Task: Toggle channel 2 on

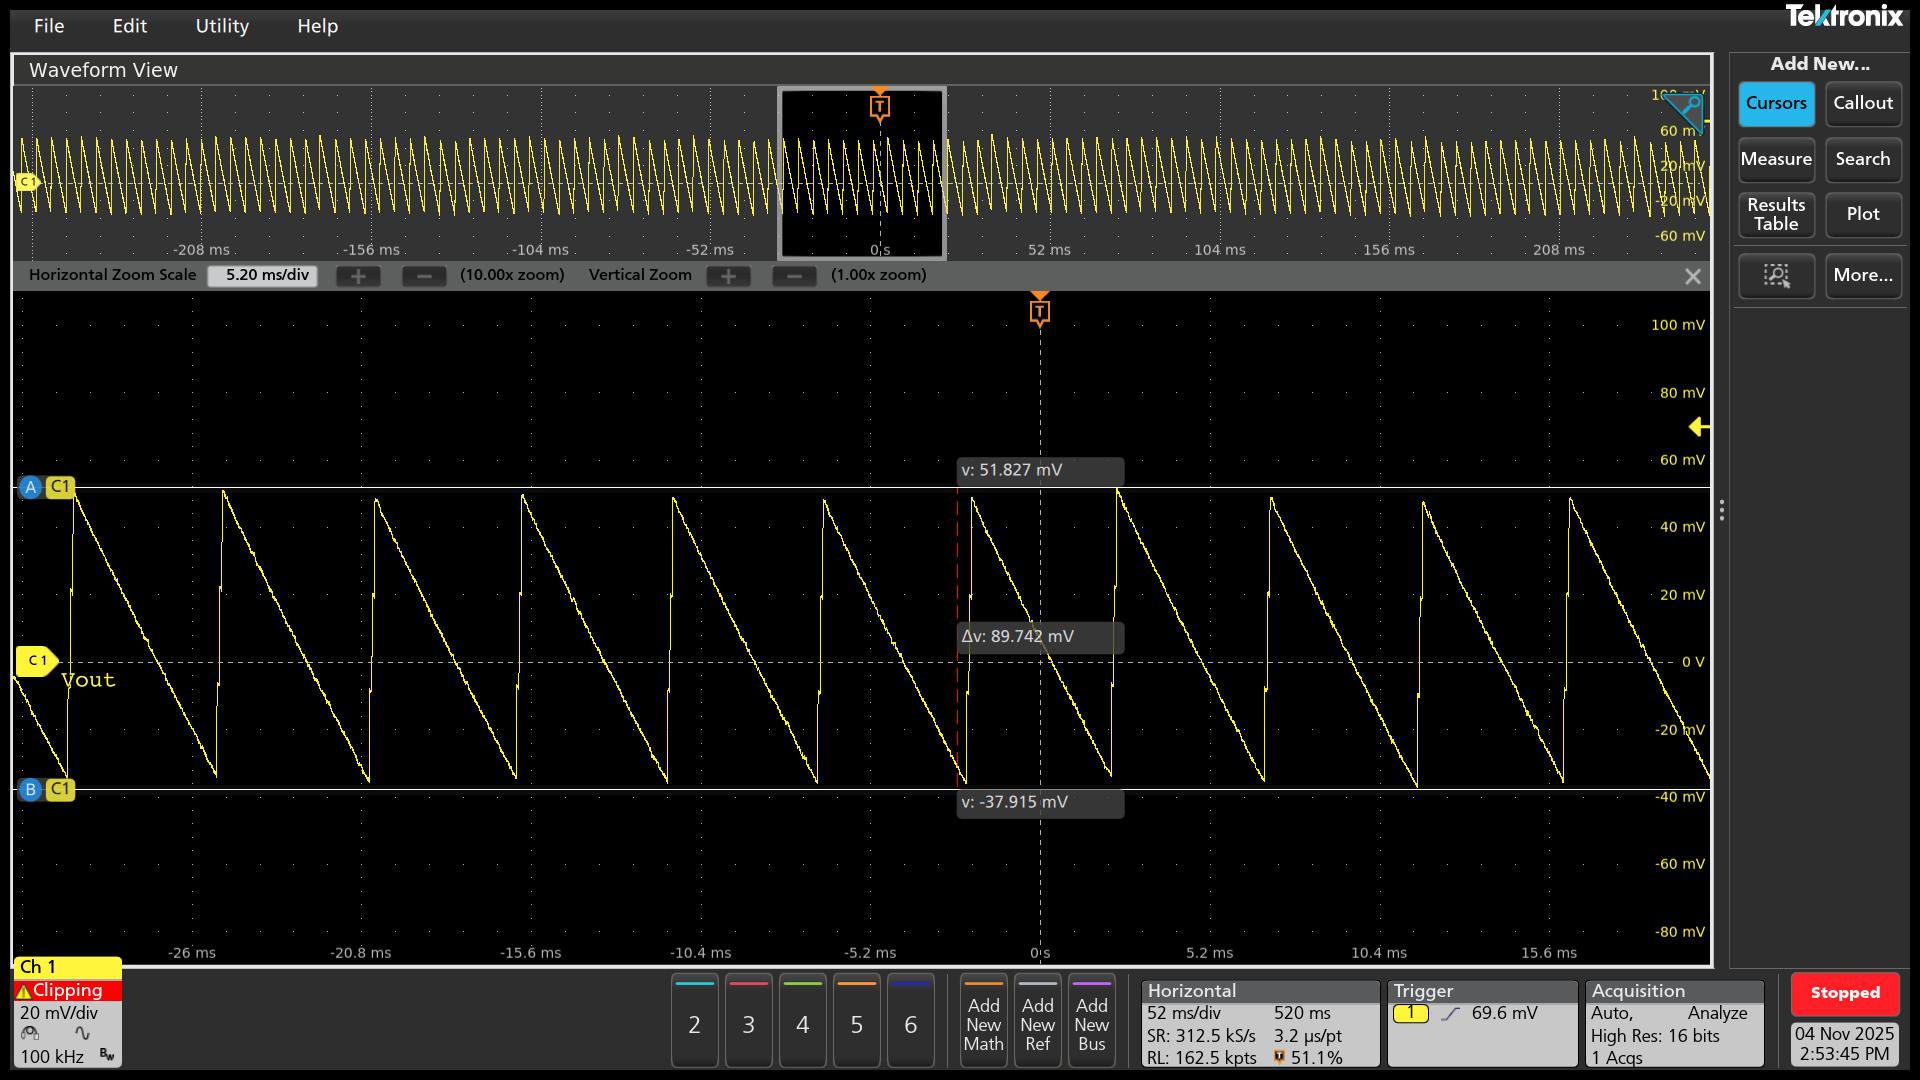Action: 694,1022
